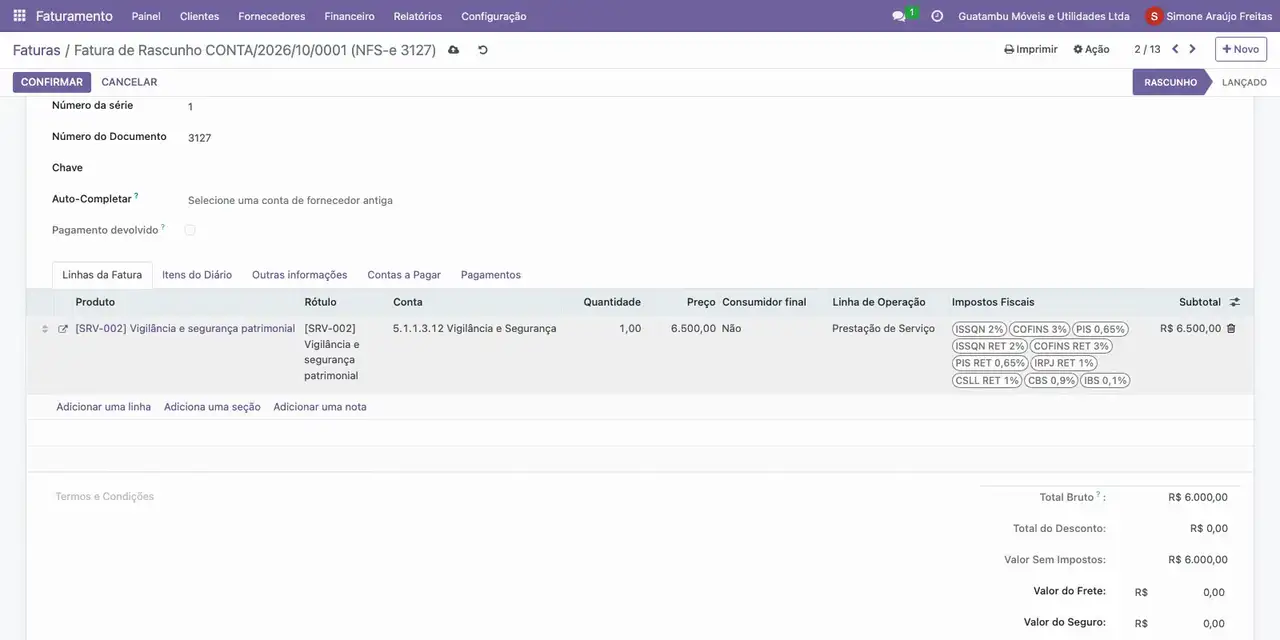1280x640 pixels.
Task: Click Adicionar uma nota link
Action: tap(320, 407)
